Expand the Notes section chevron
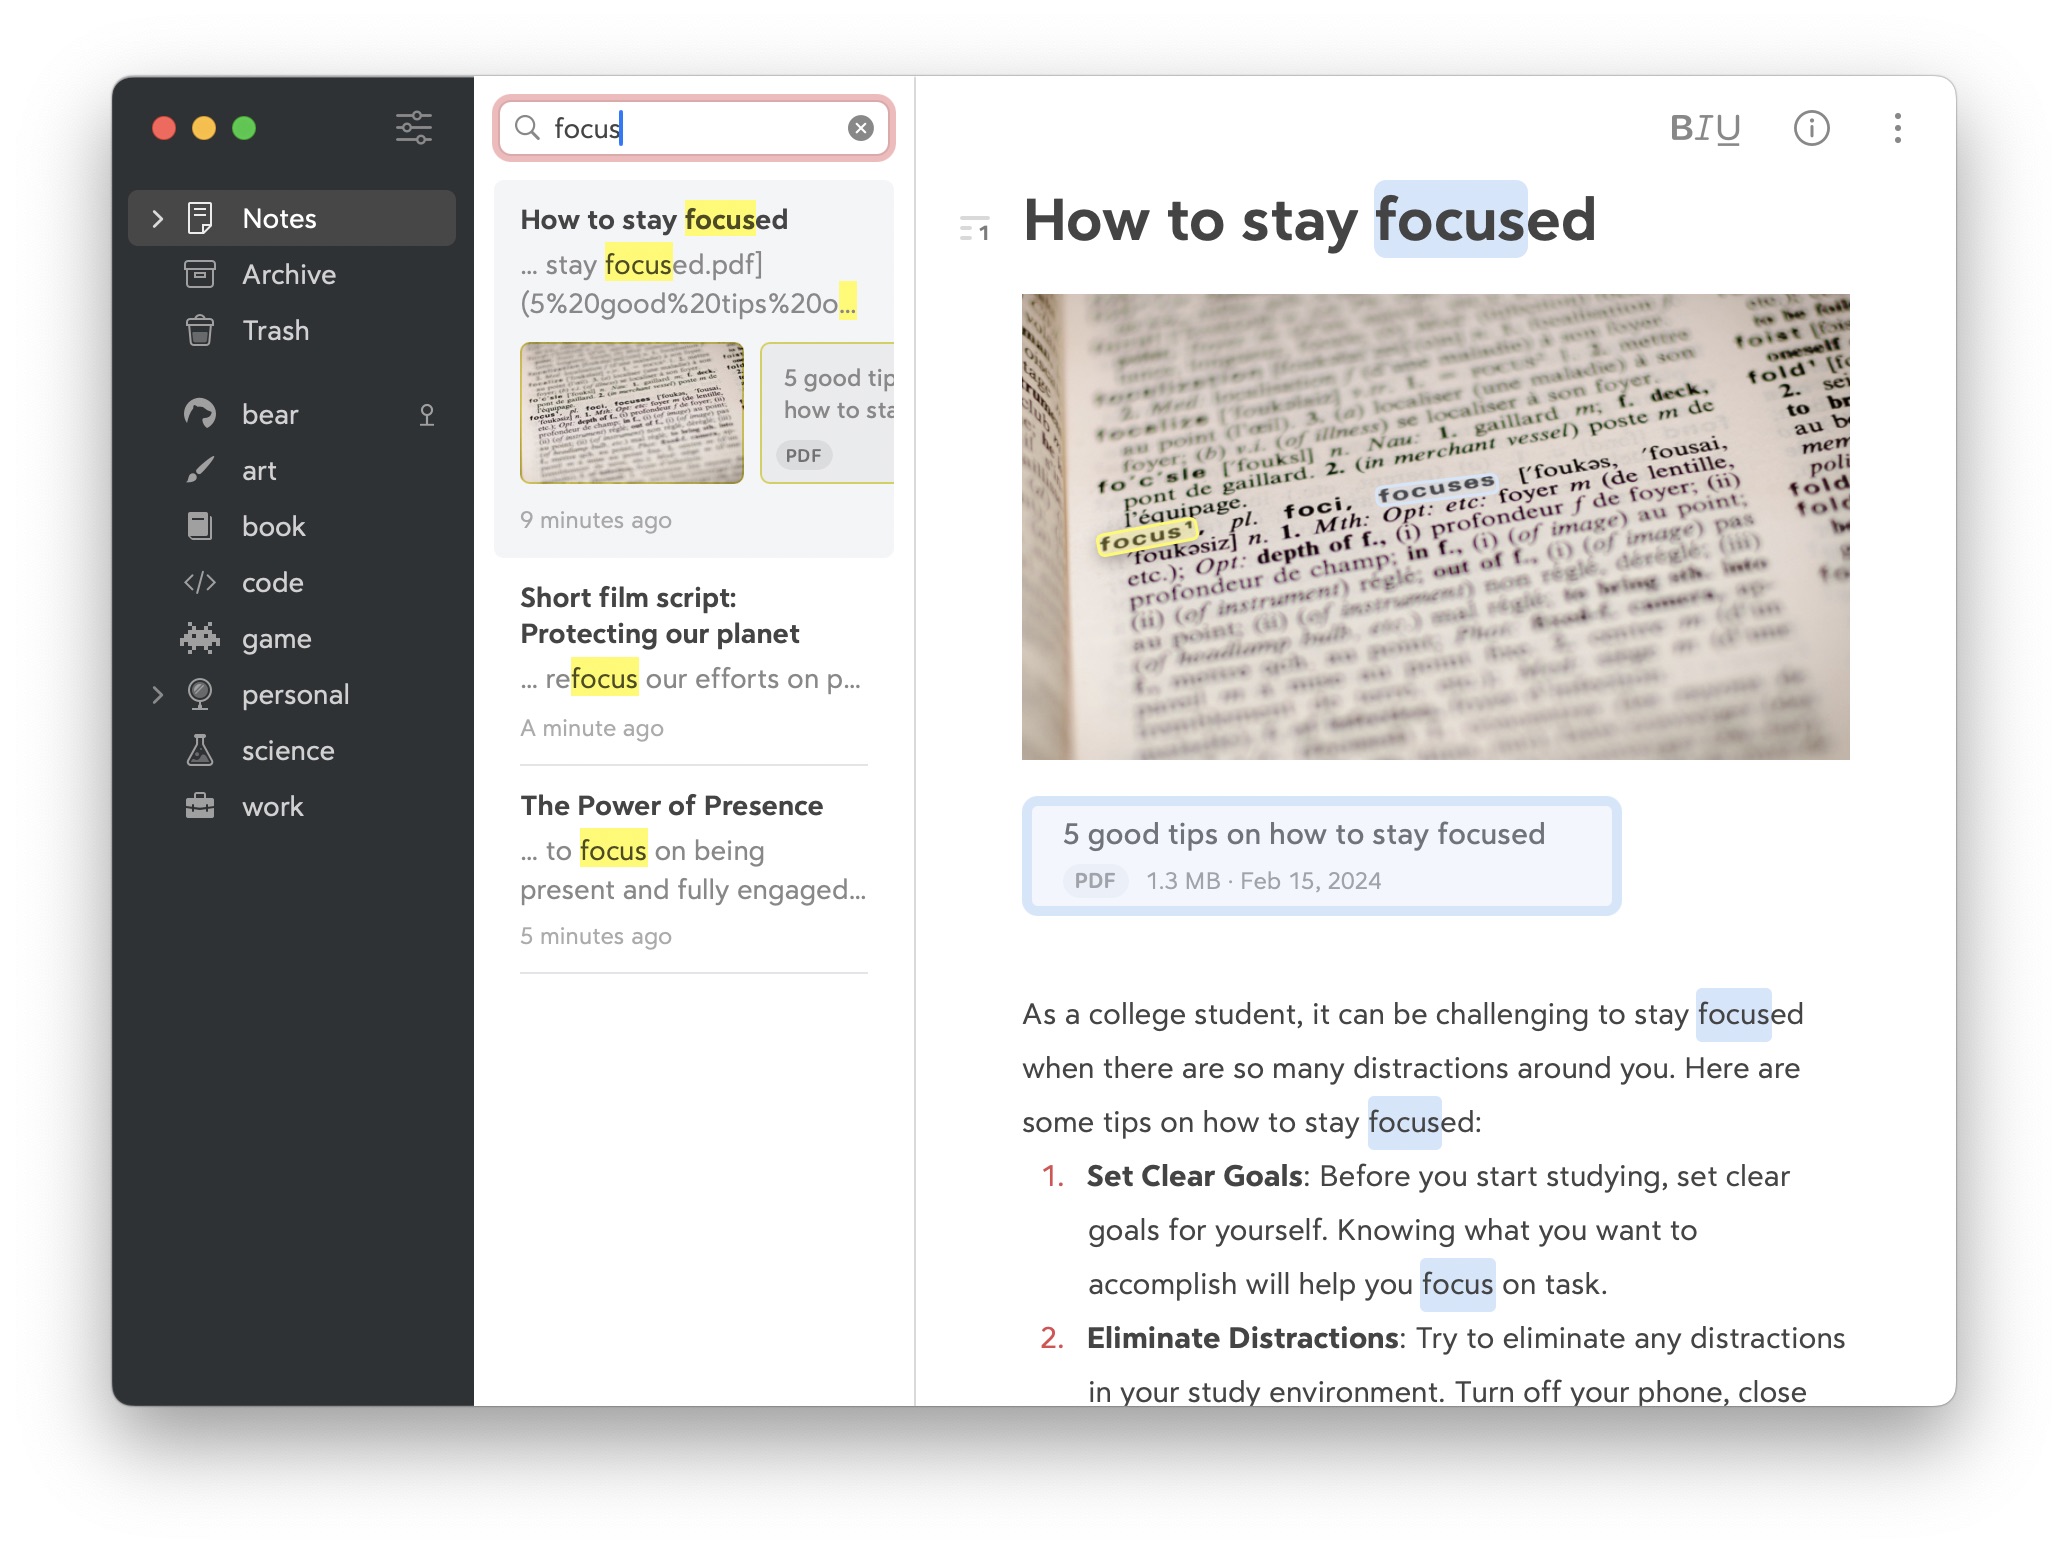Image resolution: width=2068 pixels, height=1554 pixels. [157, 219]
